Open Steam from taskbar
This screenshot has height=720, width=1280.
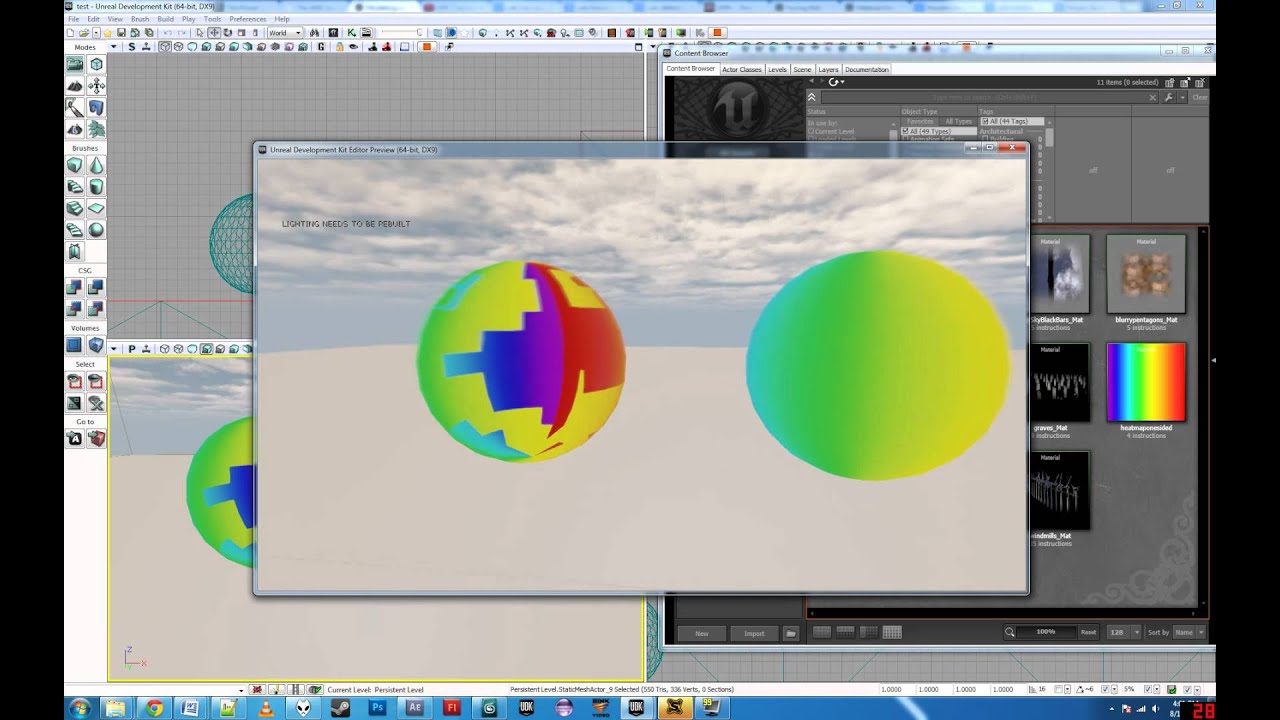point(340,708)
